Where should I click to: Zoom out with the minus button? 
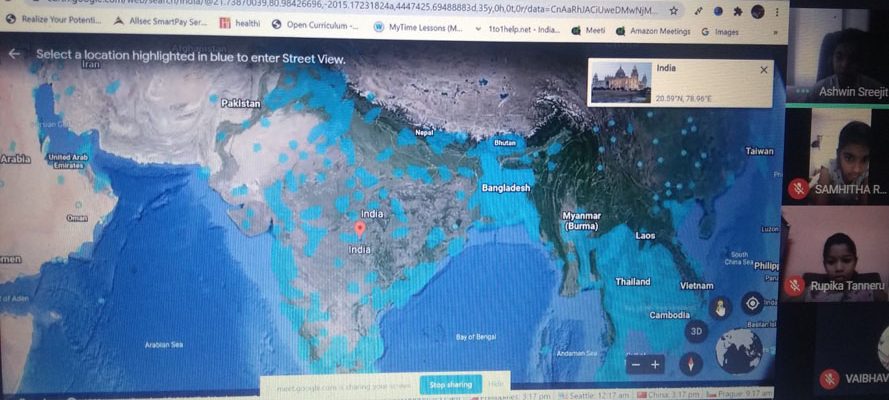[636, 364]
